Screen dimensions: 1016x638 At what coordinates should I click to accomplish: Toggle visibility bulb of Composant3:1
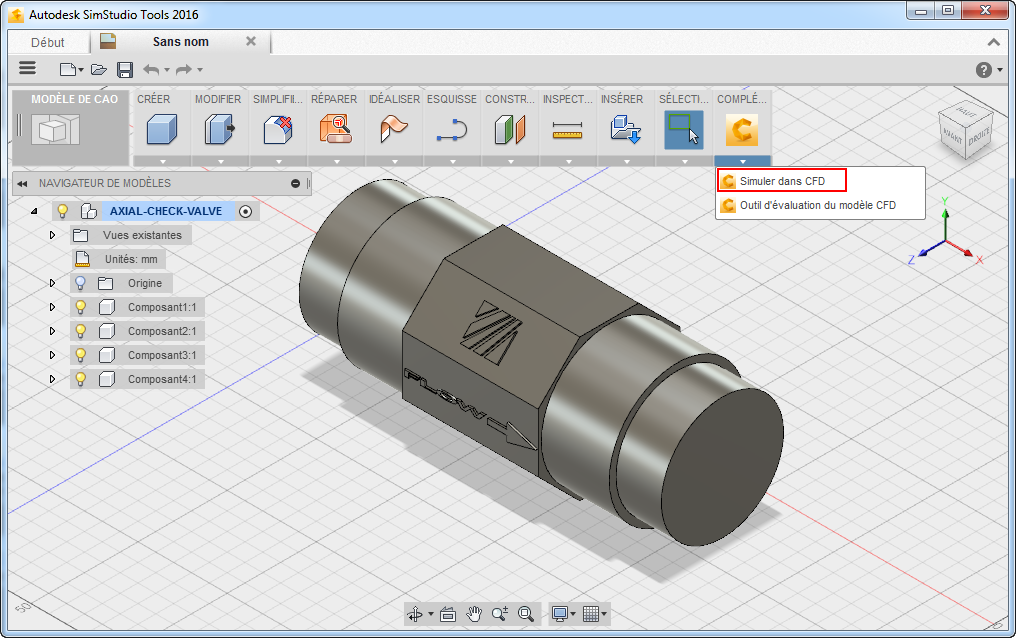coord(80,355)
